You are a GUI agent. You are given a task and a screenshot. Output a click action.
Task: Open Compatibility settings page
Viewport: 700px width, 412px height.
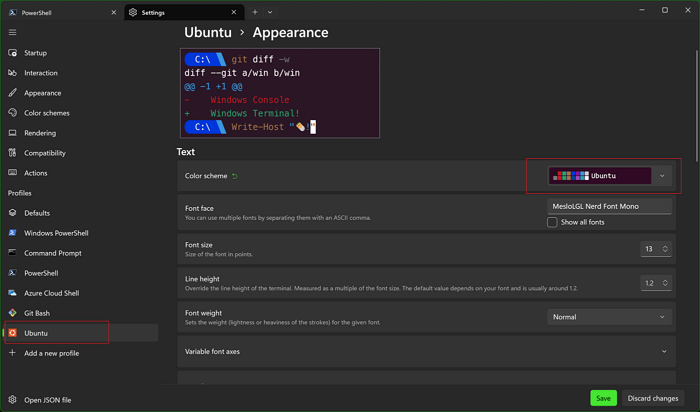pyautogui.click(x=82, y=153)
